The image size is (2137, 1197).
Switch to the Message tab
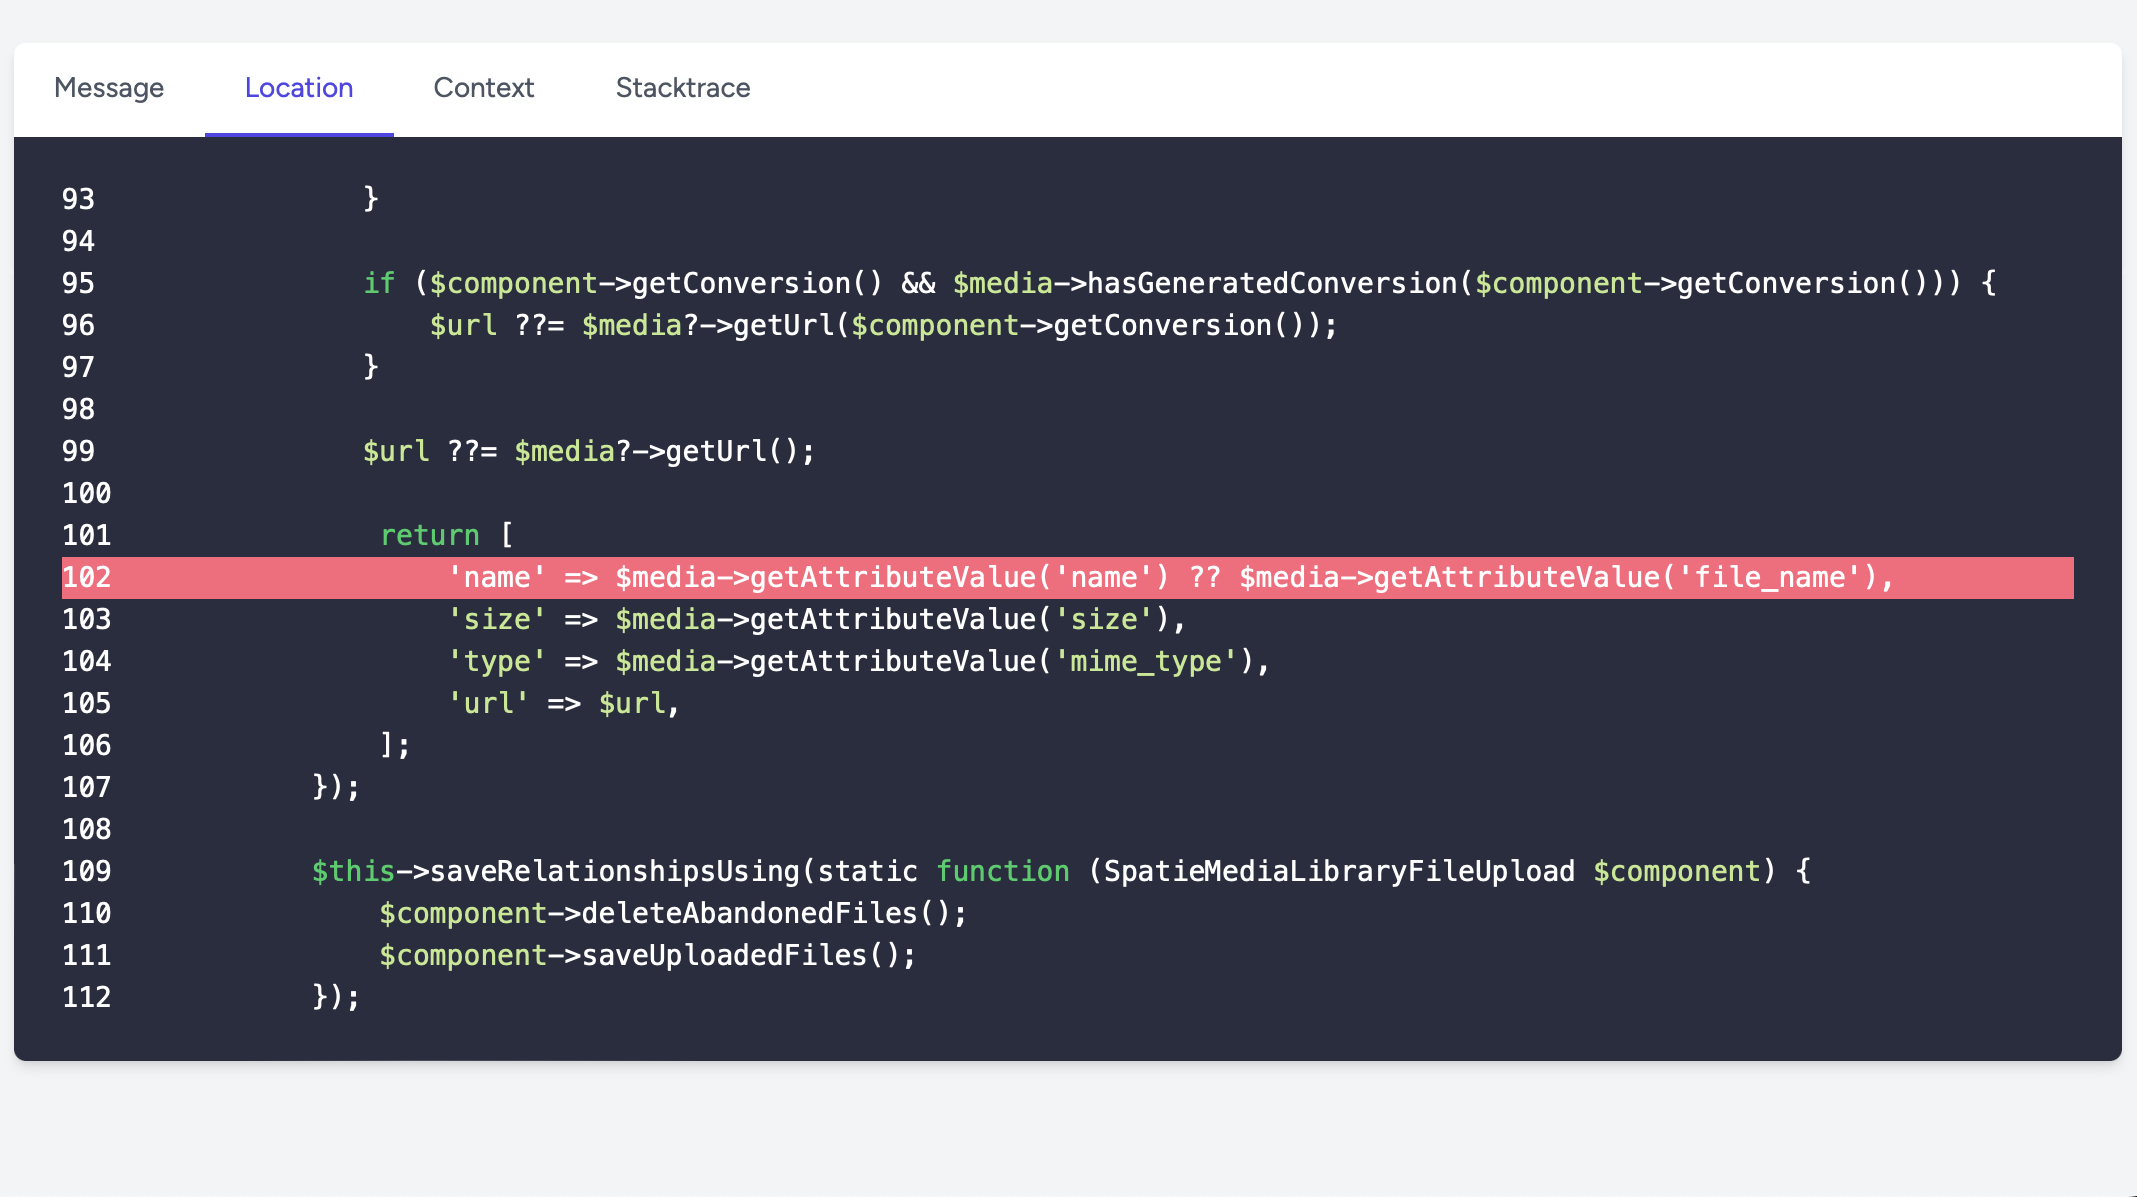tap(109, 88)
